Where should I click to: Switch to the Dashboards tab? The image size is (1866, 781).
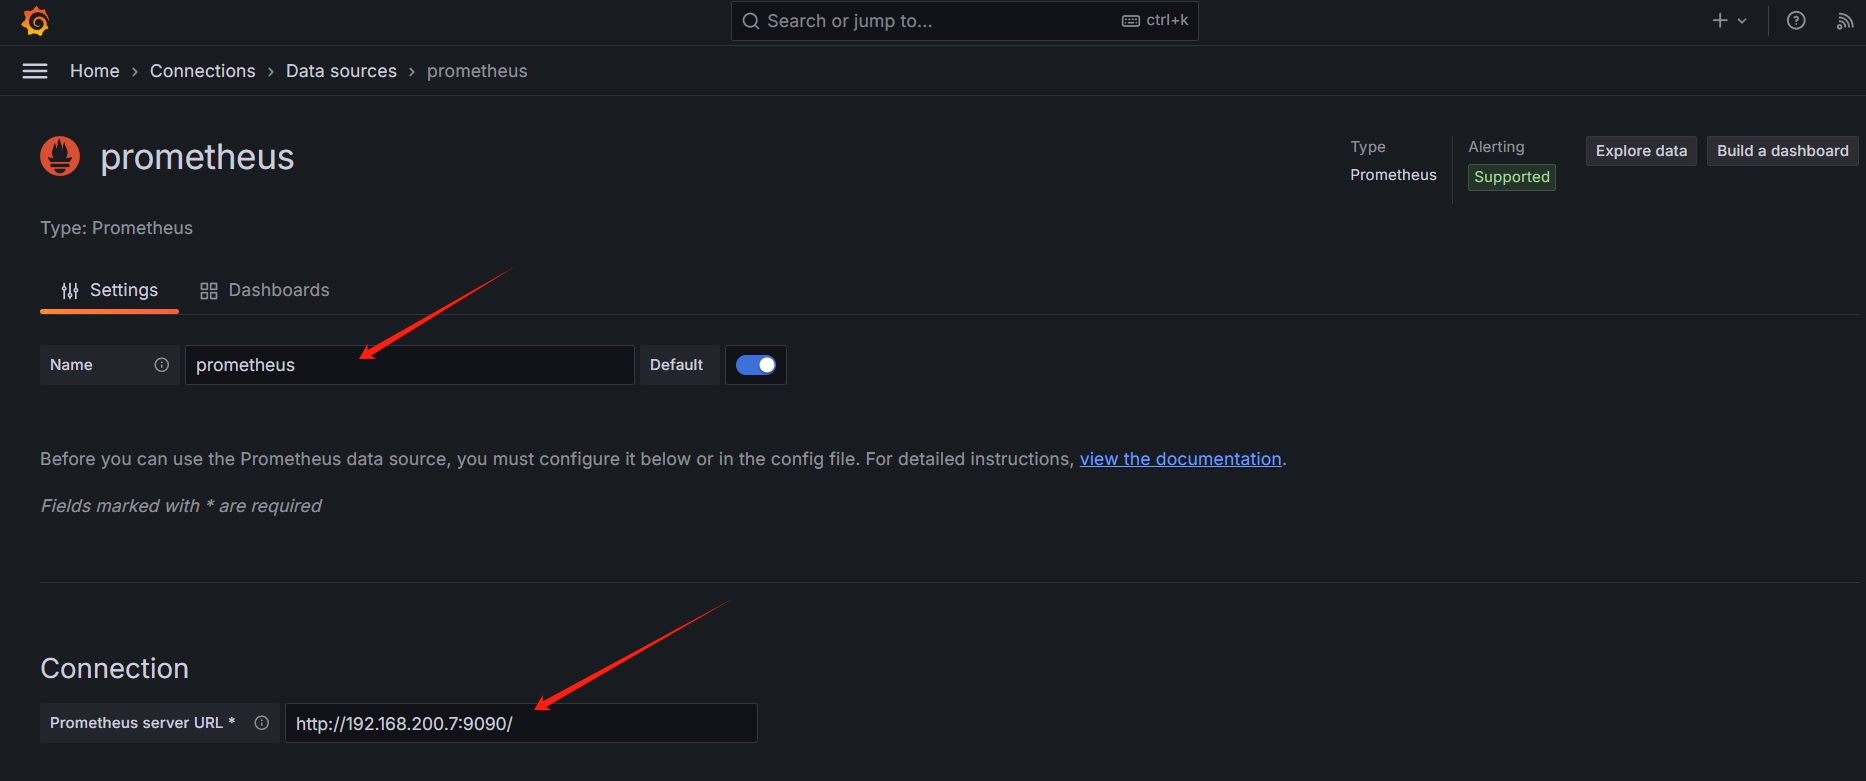click(265, 291)
